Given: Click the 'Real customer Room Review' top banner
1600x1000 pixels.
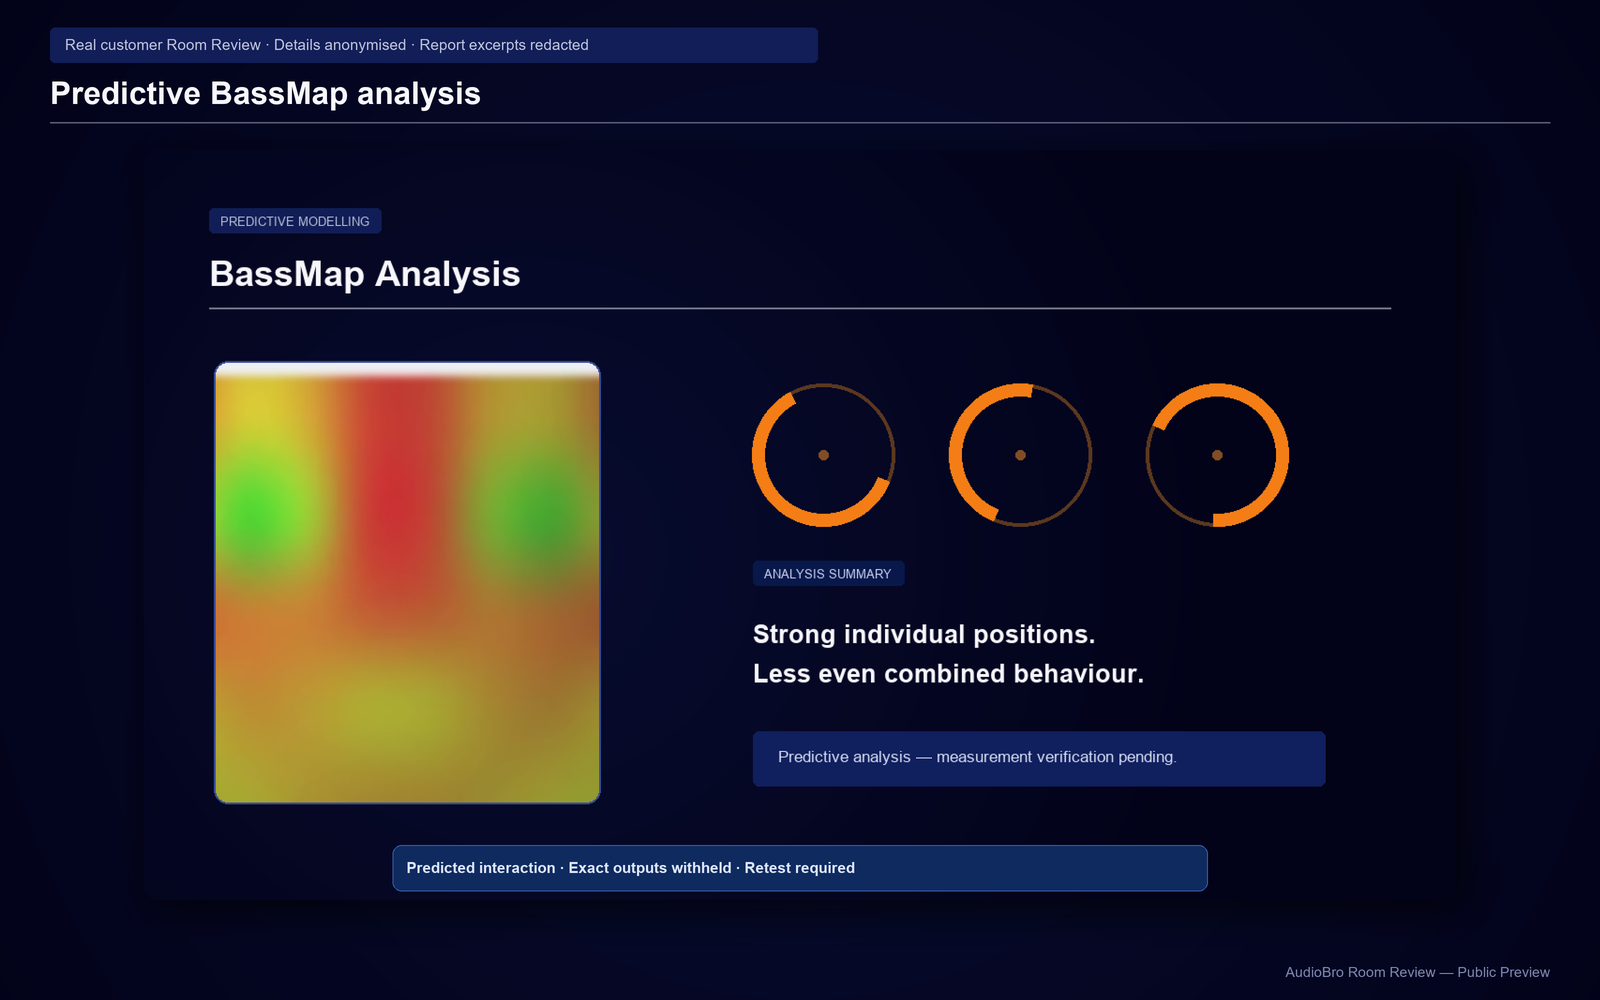Looking at the screenshot, I should pyautogui.click(x=434, y=45).
